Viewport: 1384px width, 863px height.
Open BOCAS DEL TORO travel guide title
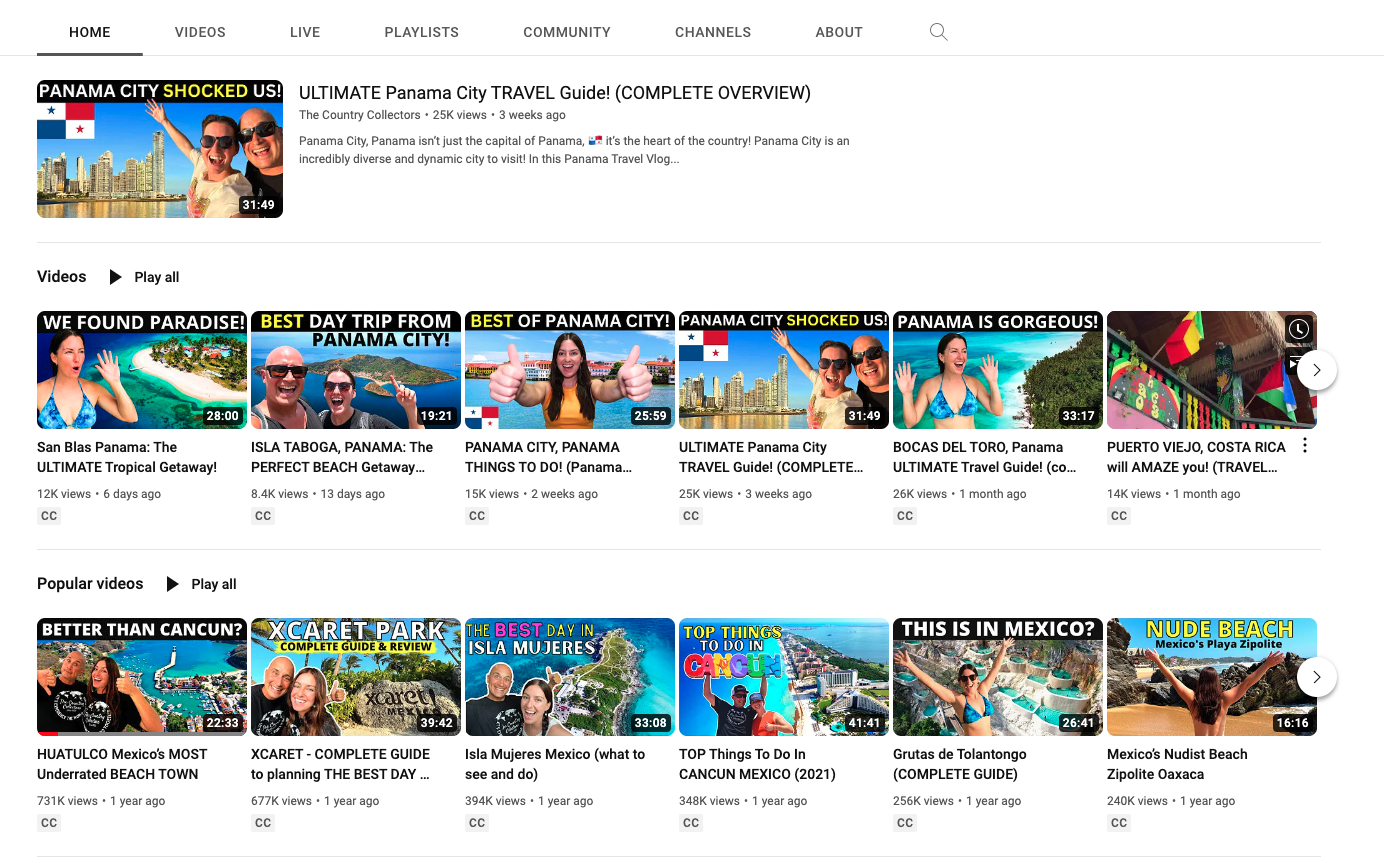tap(985, 457)
